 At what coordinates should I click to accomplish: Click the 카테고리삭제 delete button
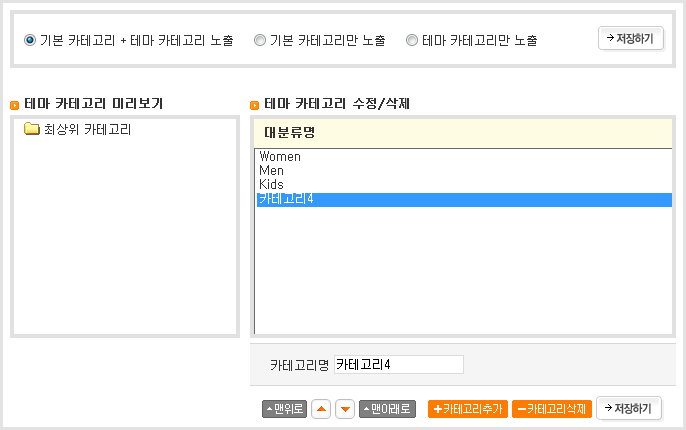[x=551, y=409]
